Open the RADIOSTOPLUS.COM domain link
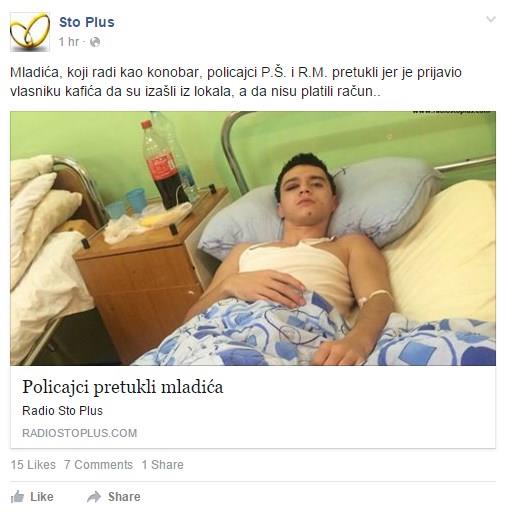 [80, 433]
